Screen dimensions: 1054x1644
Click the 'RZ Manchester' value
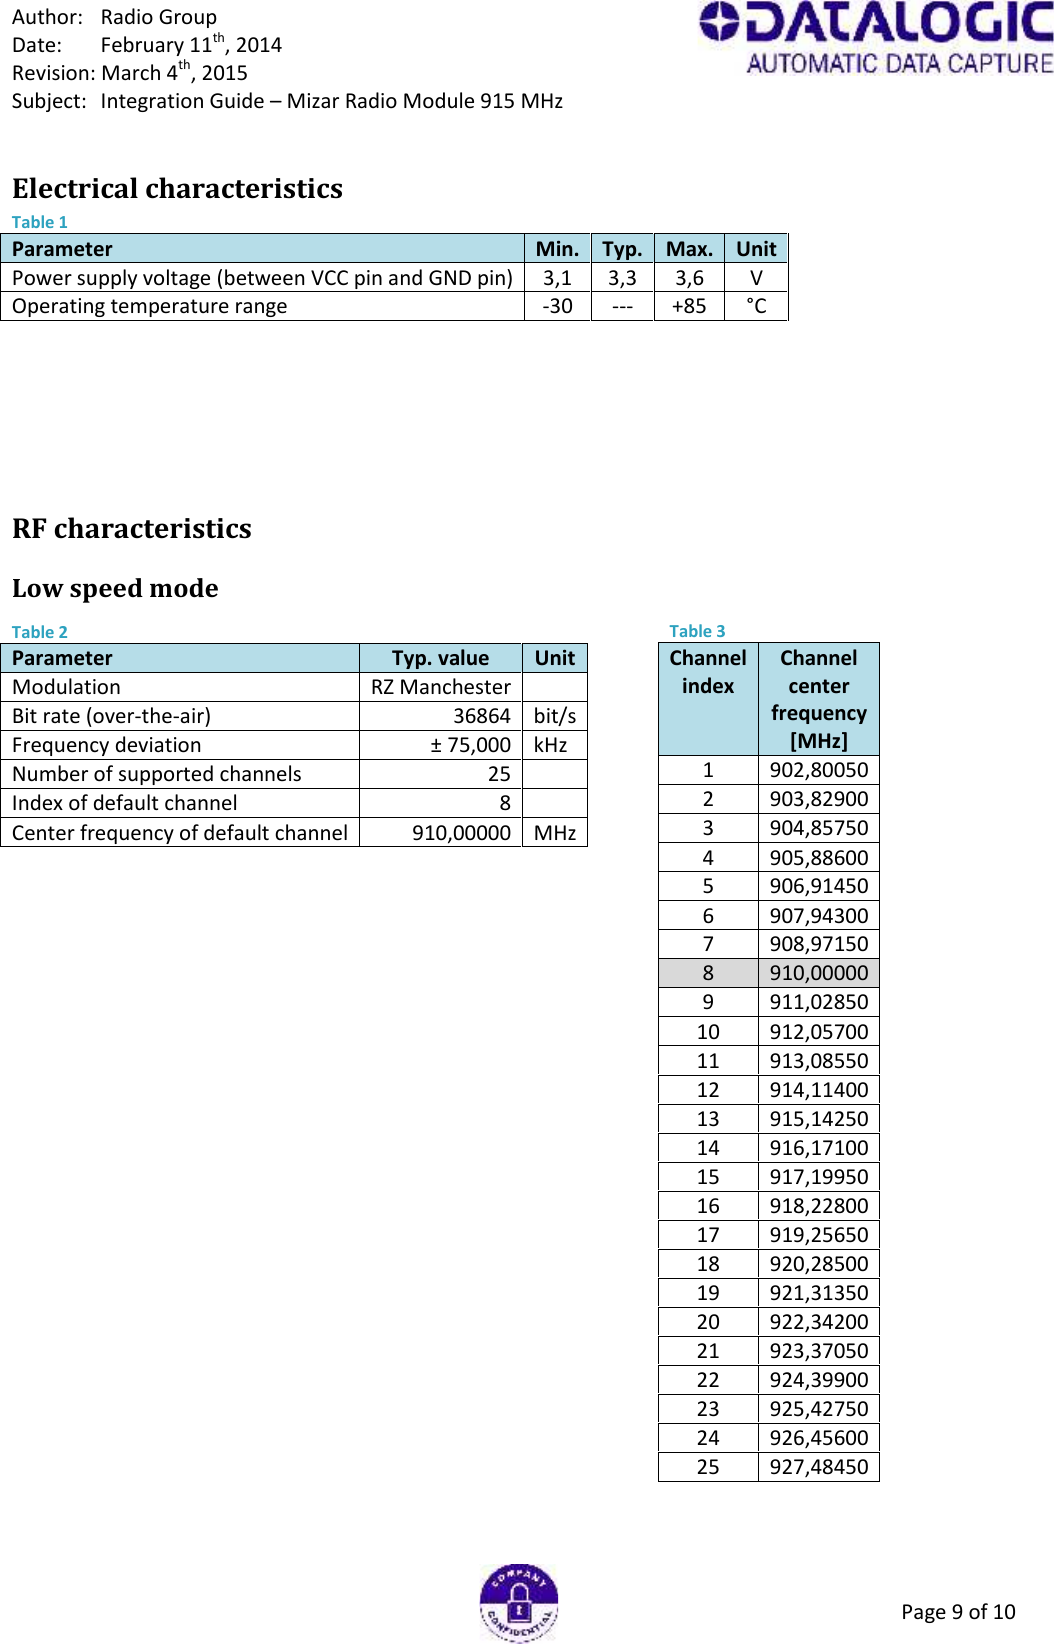441,687
